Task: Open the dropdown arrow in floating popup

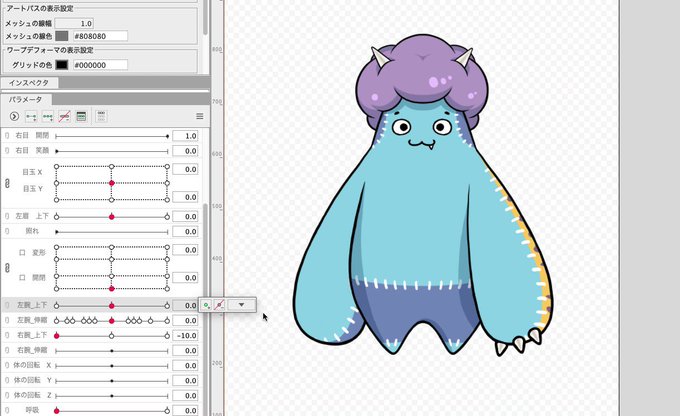Action: tap(242, 305)
